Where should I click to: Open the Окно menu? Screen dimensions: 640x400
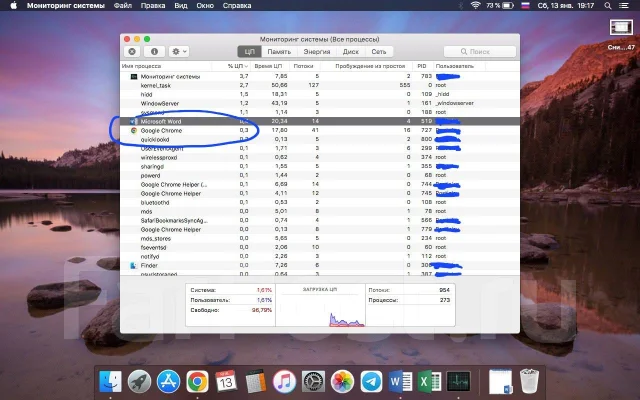click(x=205, y=6)
